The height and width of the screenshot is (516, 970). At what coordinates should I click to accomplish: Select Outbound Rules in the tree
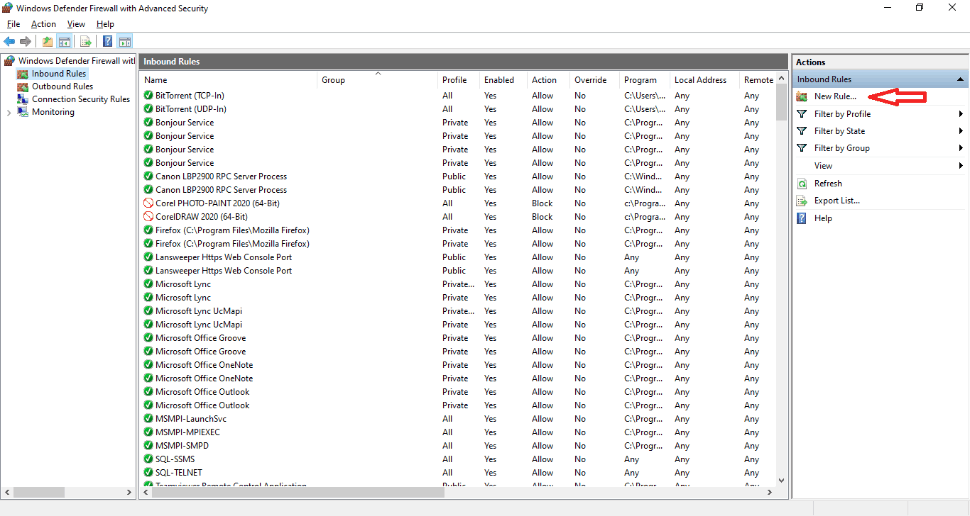62,87
